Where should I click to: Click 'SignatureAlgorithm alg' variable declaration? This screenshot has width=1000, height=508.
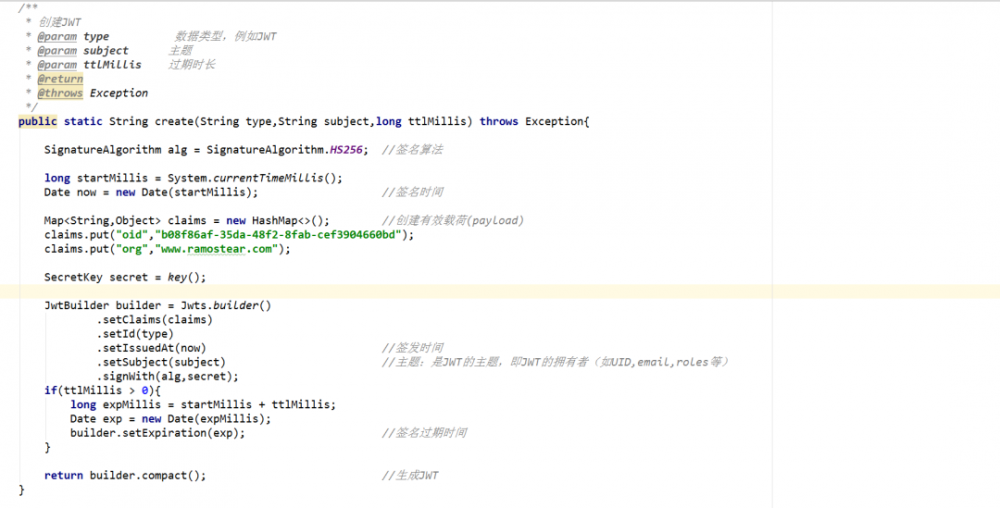coord(115,150)
